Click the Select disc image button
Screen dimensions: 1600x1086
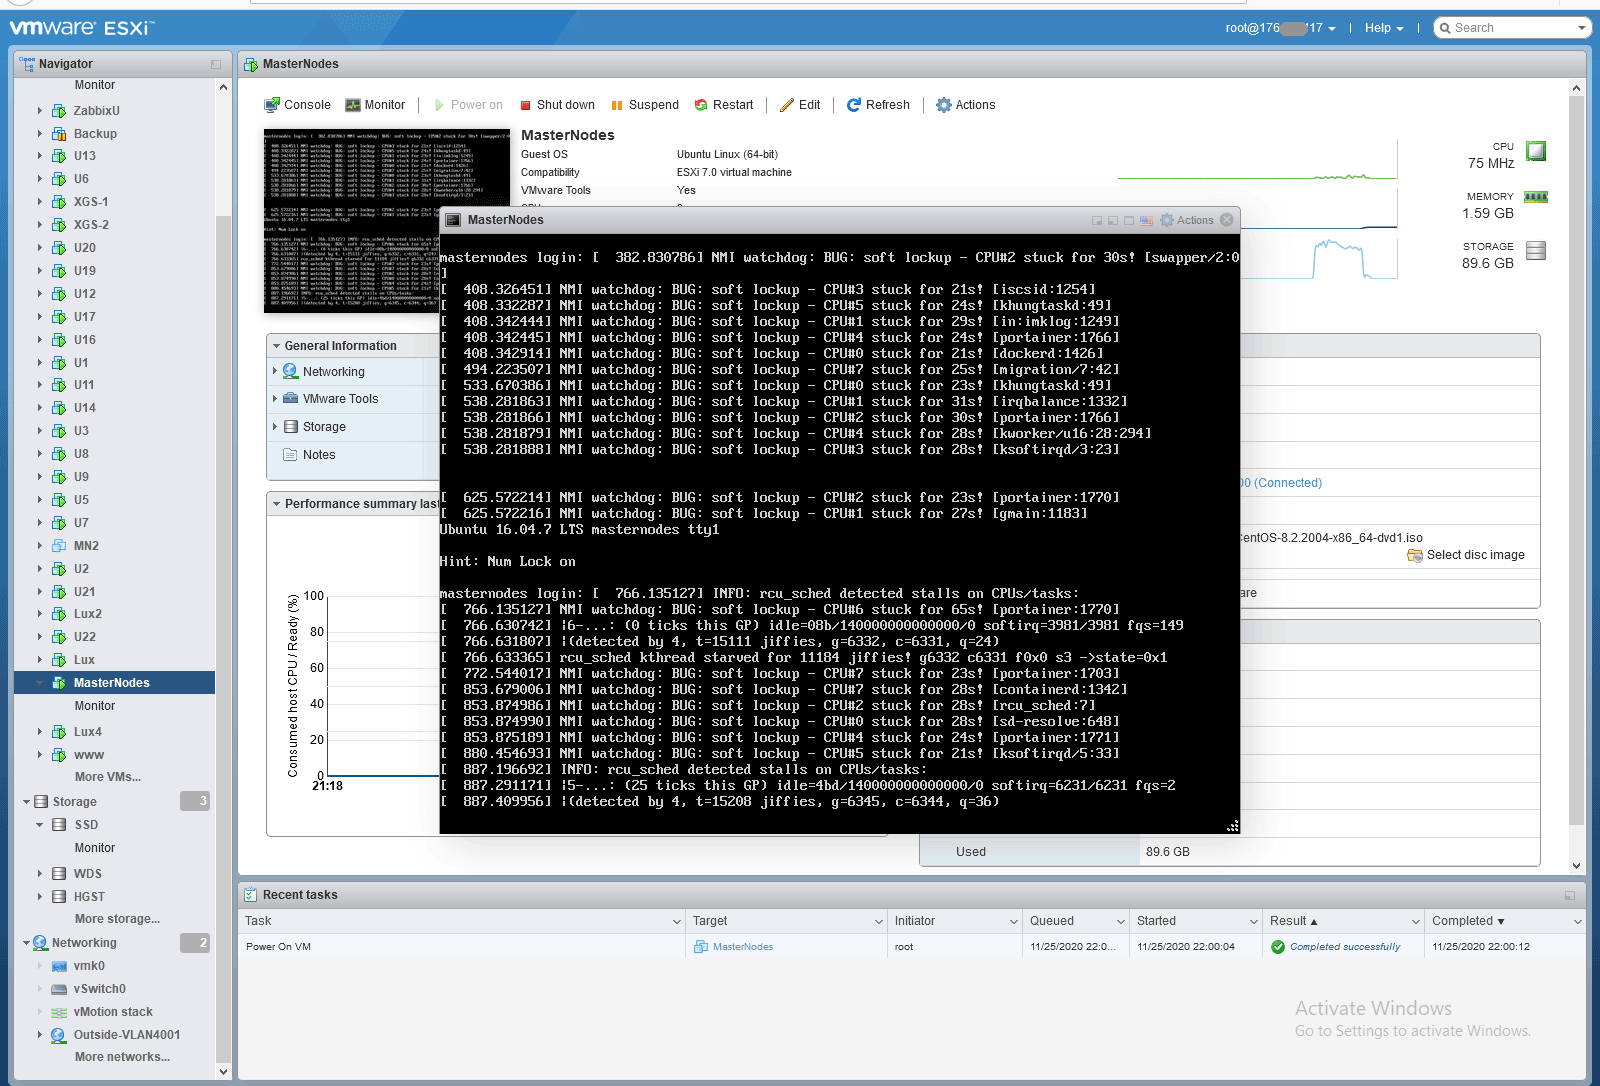click(x=1466, y=555)
